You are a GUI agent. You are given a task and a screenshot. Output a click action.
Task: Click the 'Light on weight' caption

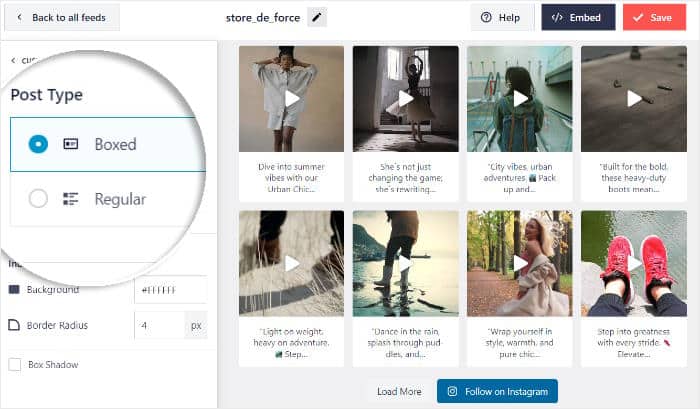292,342
